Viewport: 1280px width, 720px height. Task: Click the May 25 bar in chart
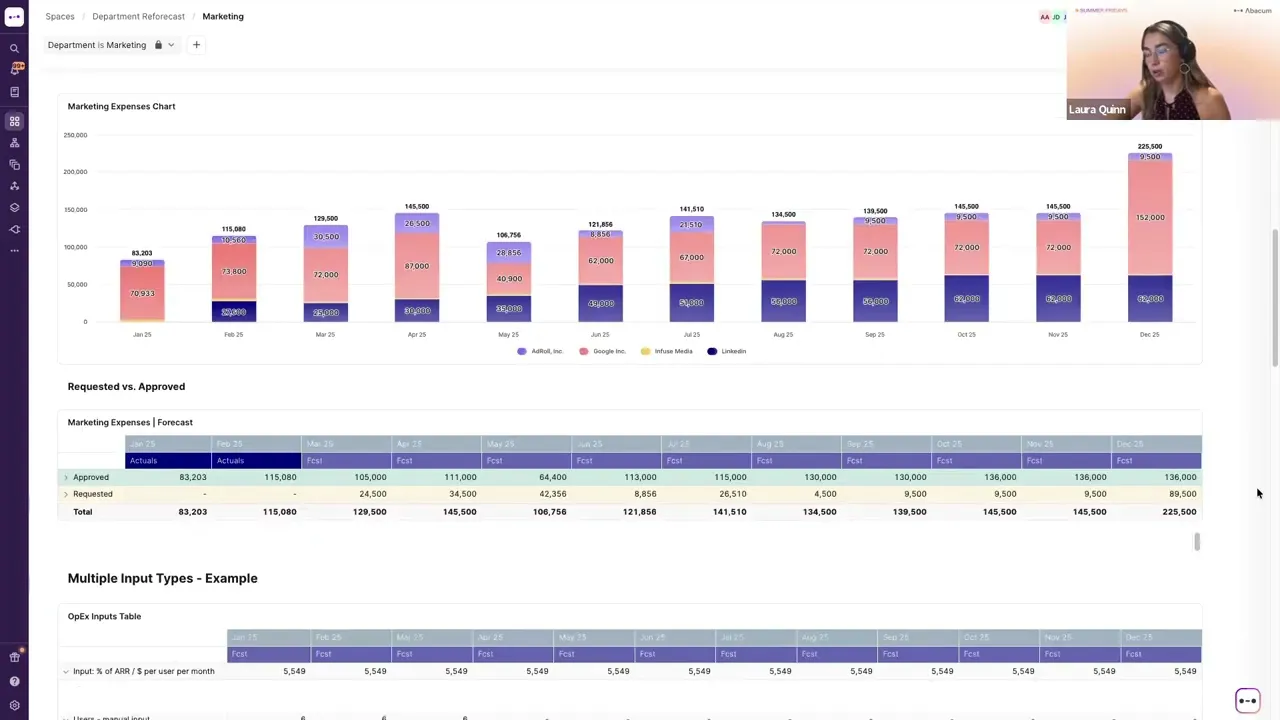click(508, 282)
